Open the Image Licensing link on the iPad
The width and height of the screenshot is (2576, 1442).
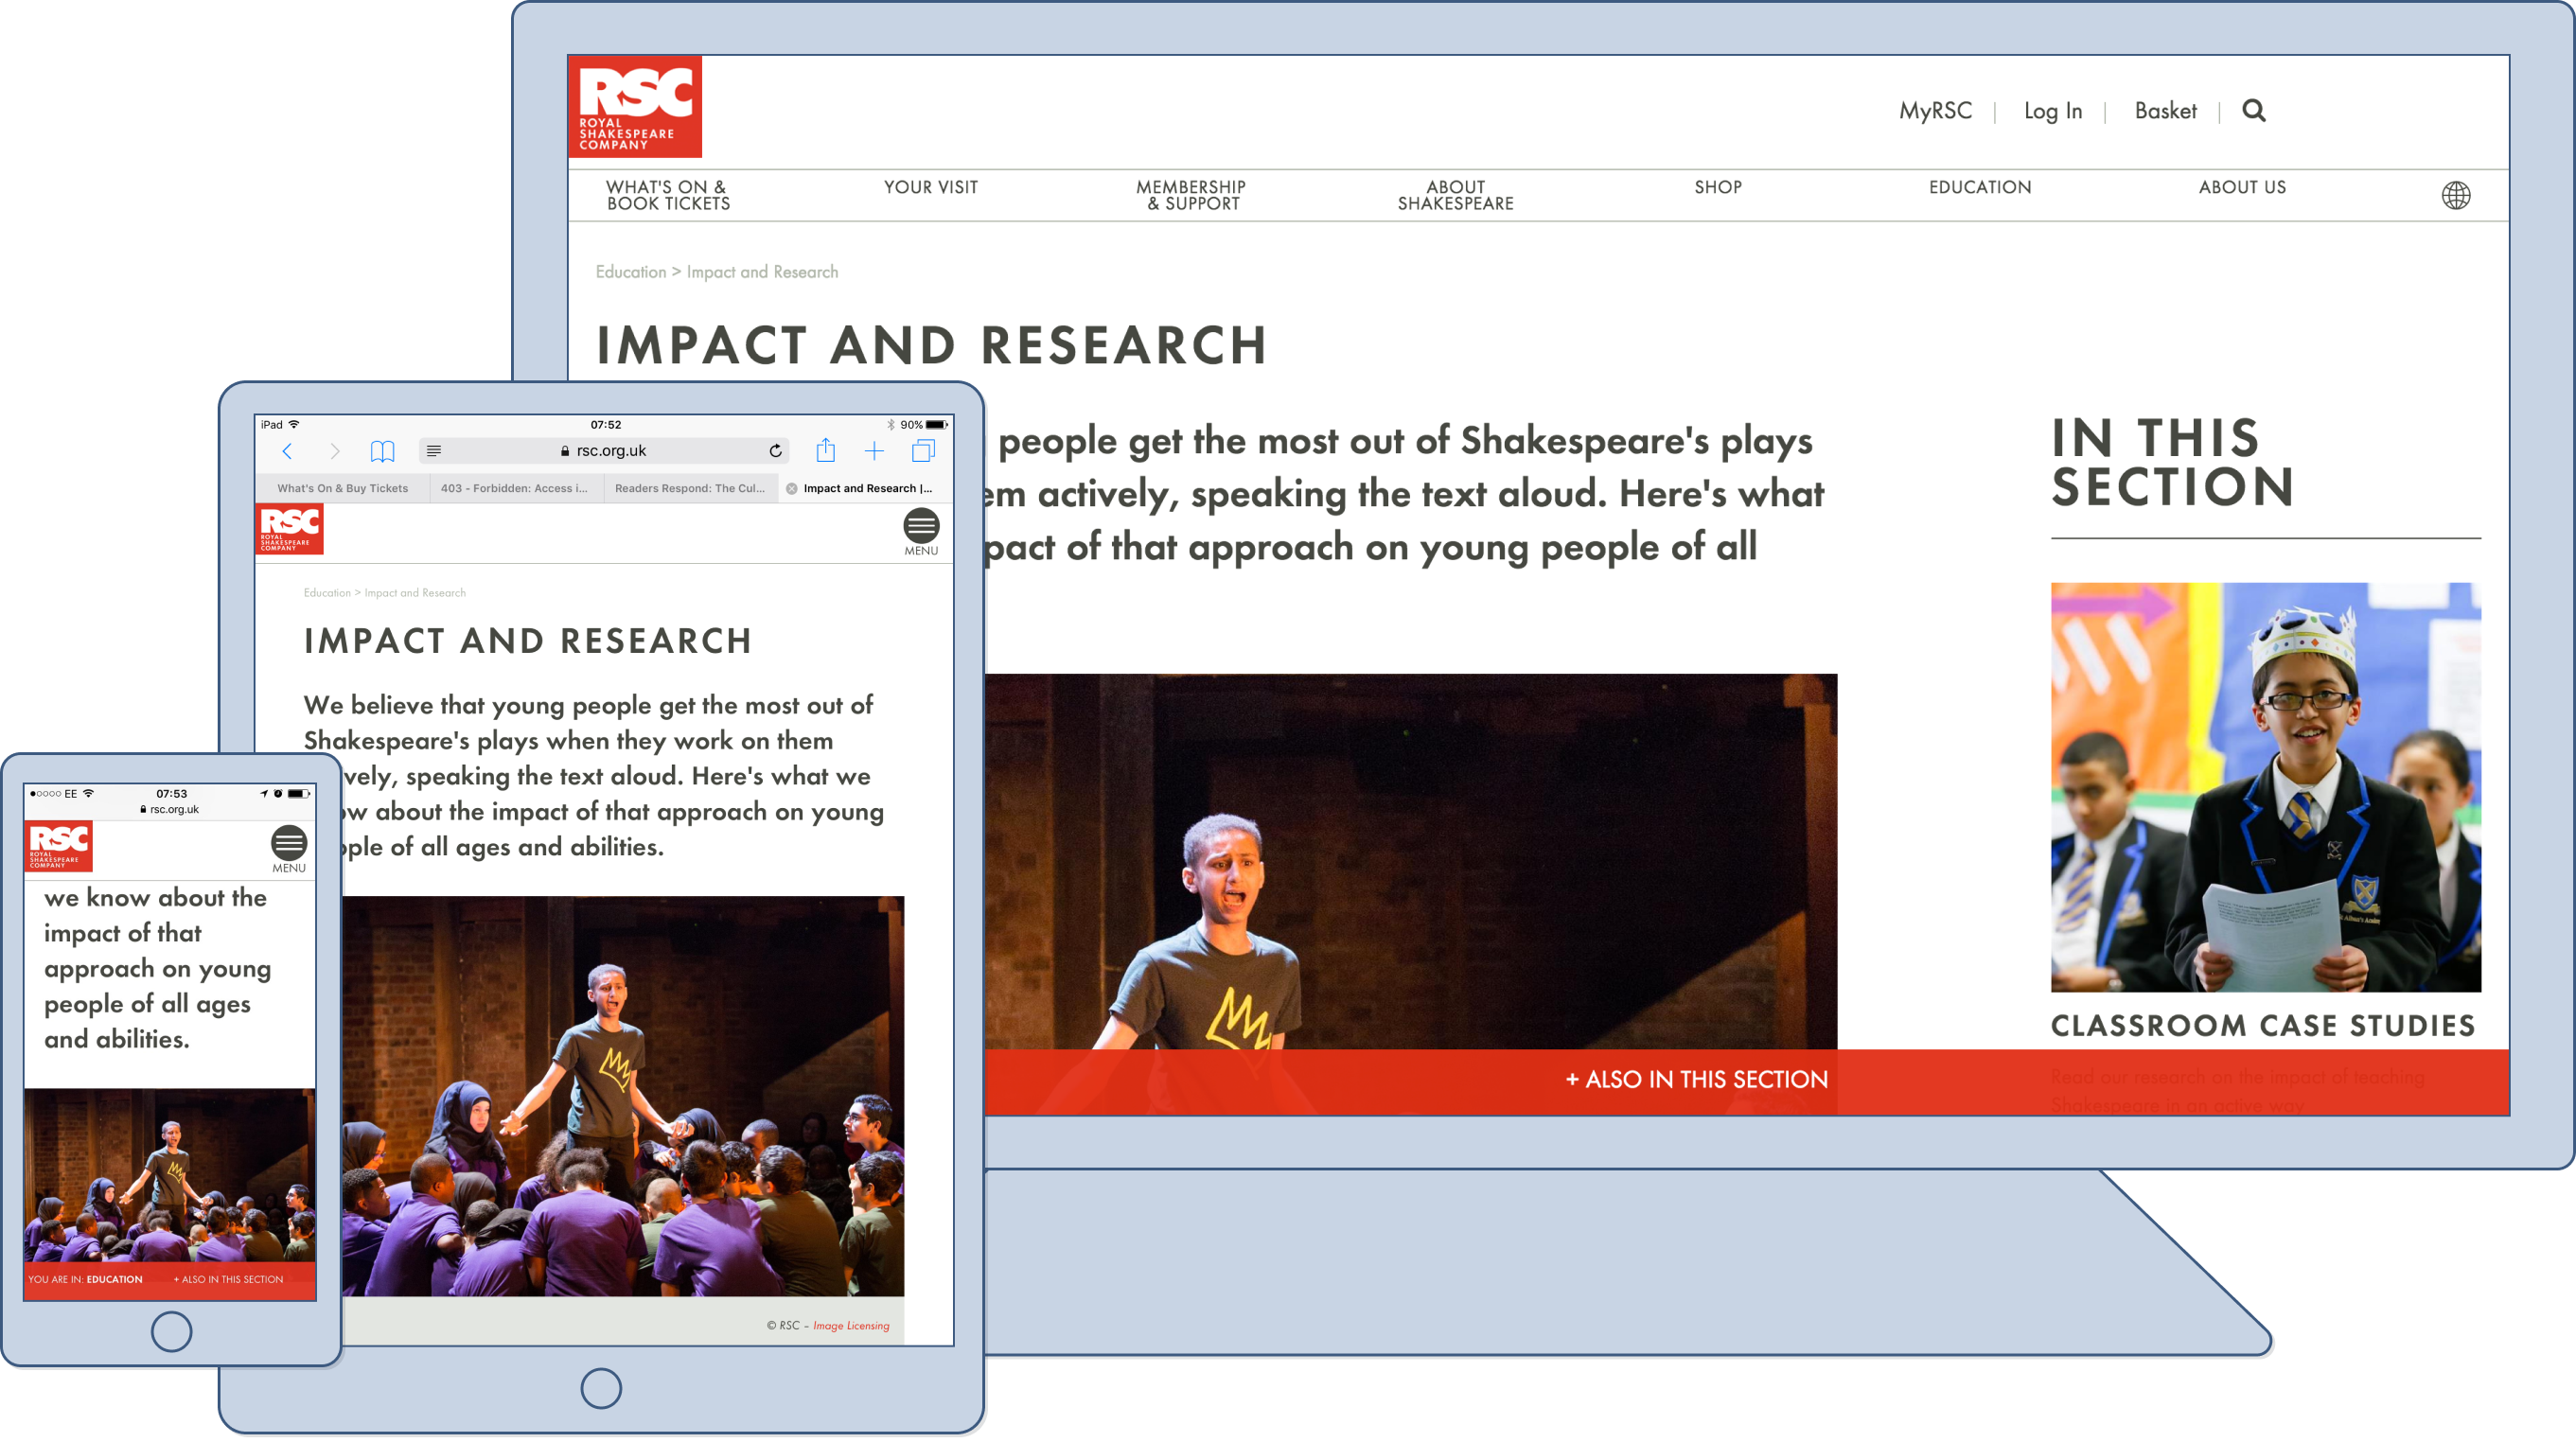(850, 1326)
